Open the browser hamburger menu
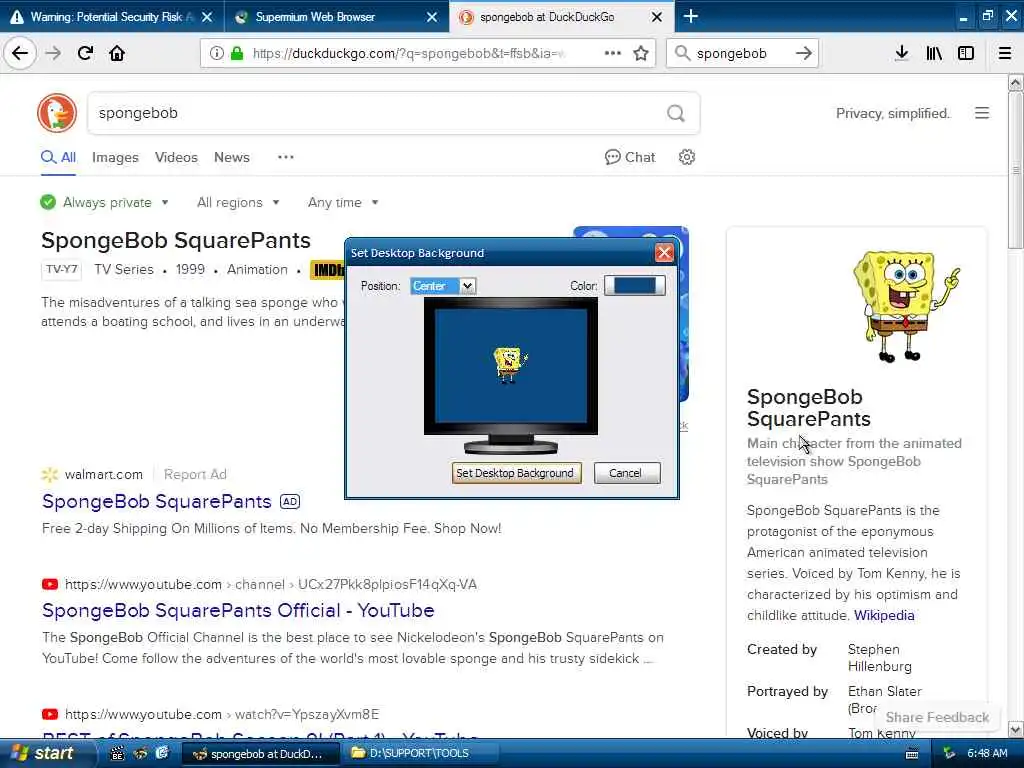This screenshot has height=768, width=1024. [x=1005, y=53]
